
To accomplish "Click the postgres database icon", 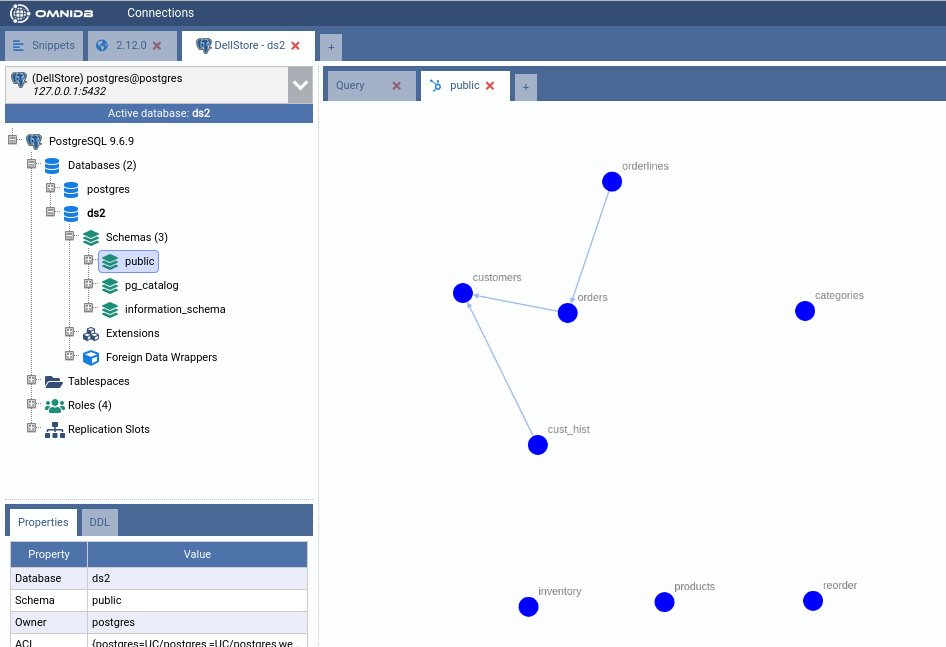I will coord(71,190).
